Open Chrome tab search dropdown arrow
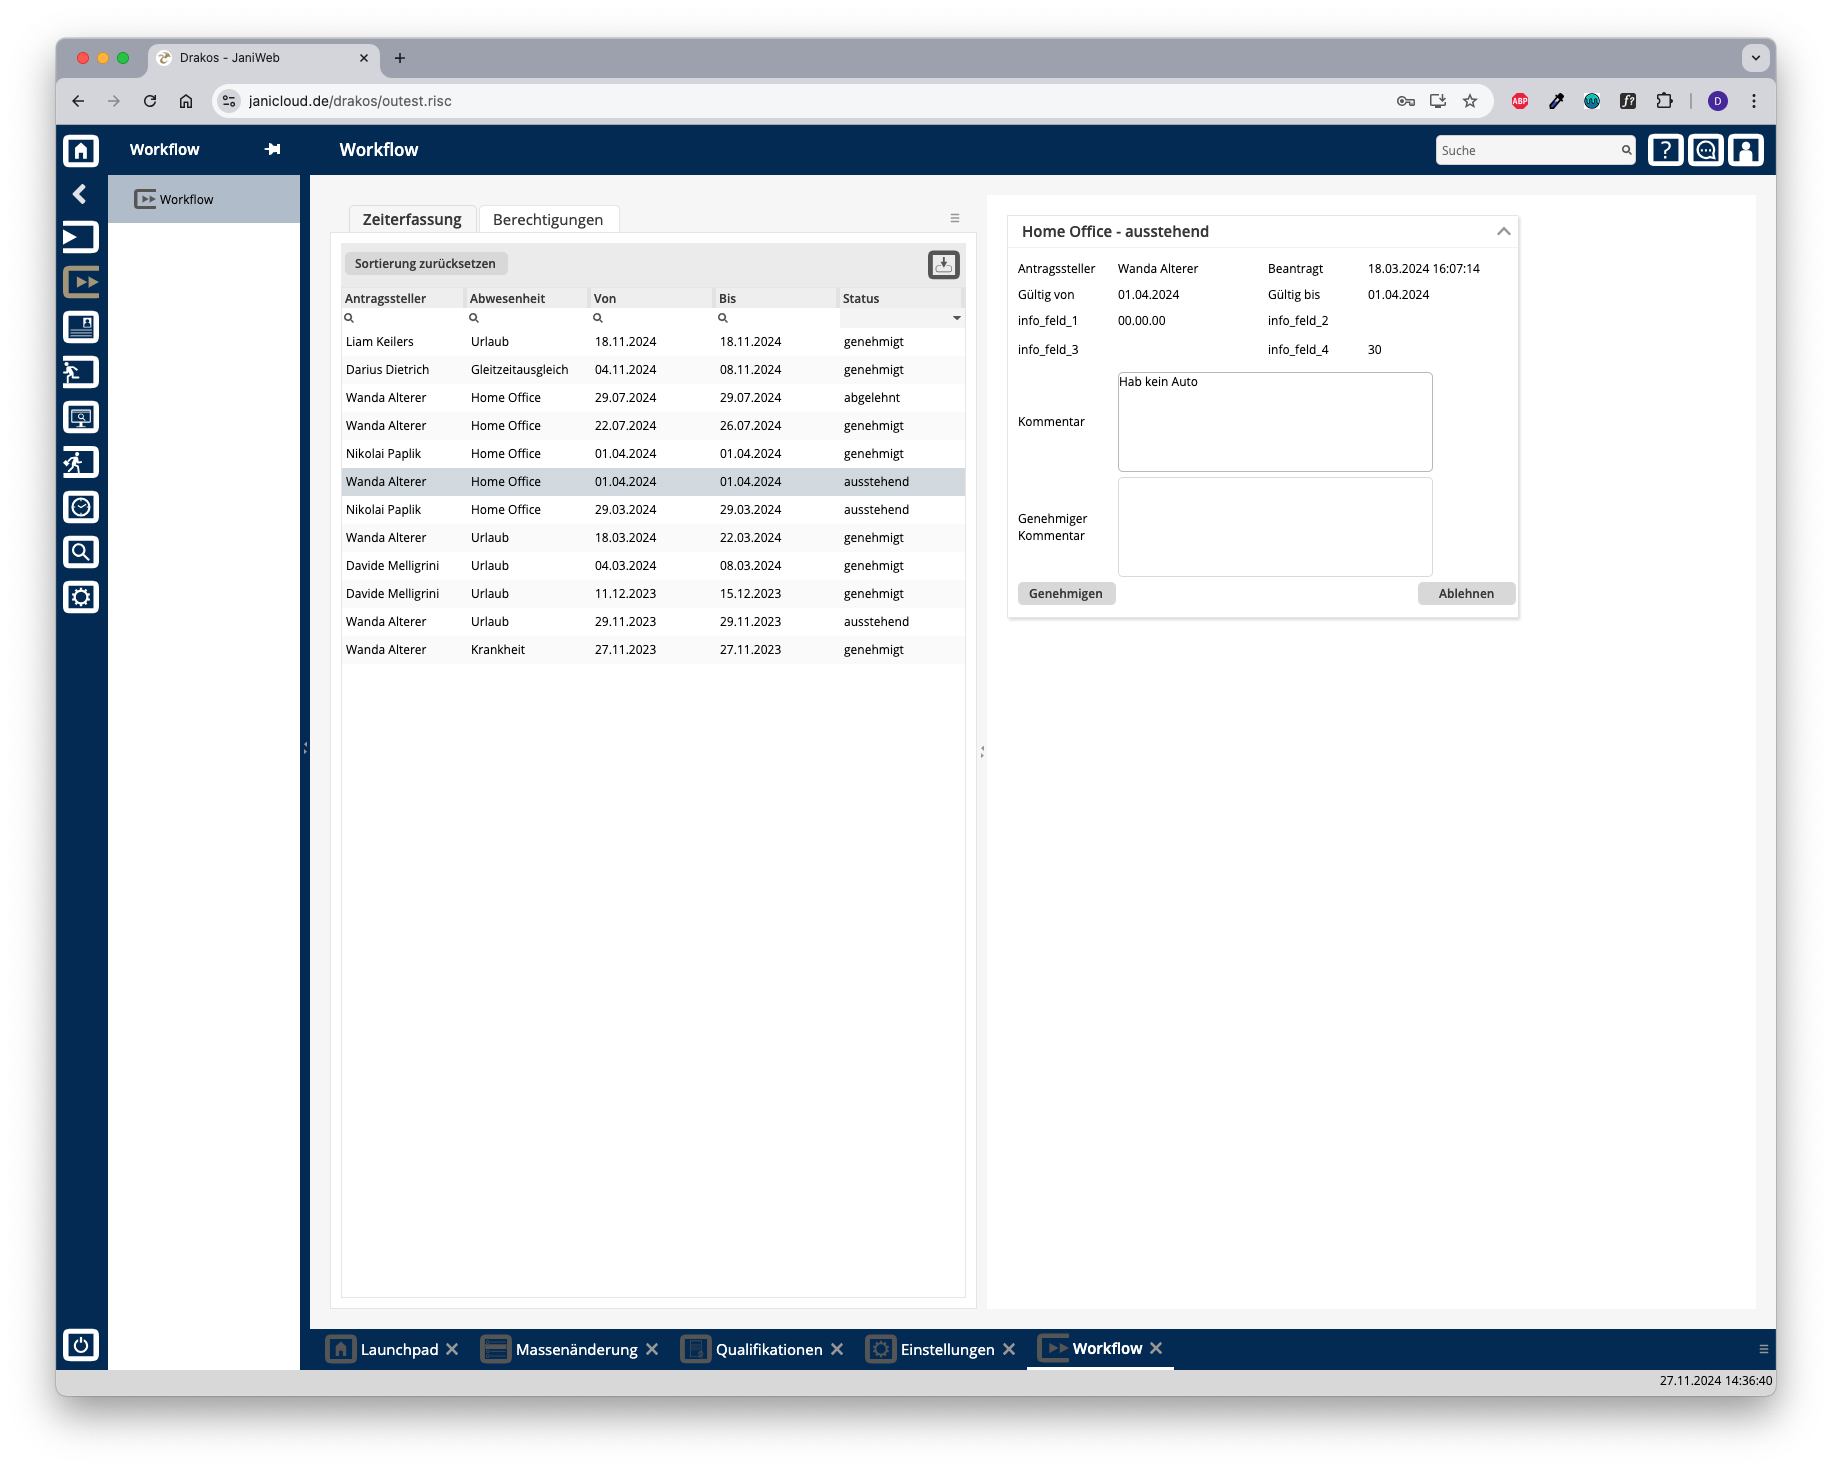The width and height of the screenshot is (1832, 1470). pos(1756,58)
